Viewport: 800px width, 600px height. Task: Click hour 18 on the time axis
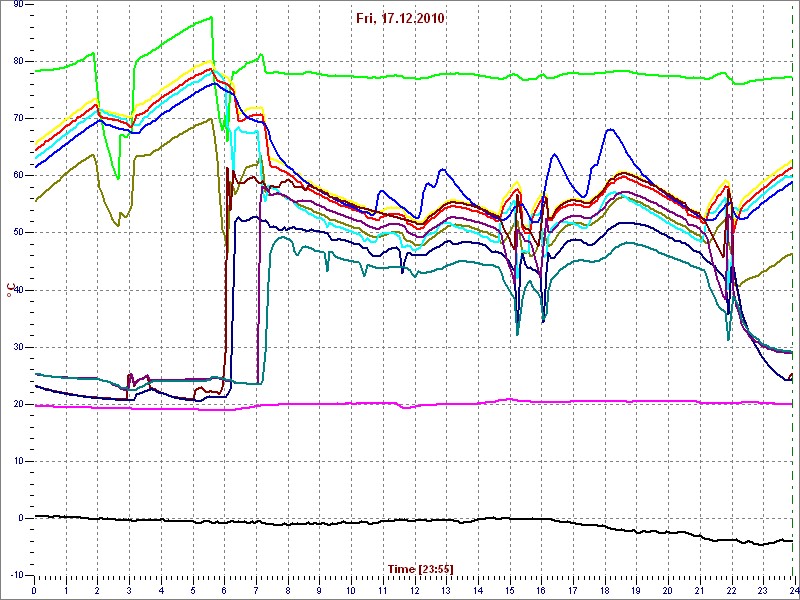click(x=604, y=590)
